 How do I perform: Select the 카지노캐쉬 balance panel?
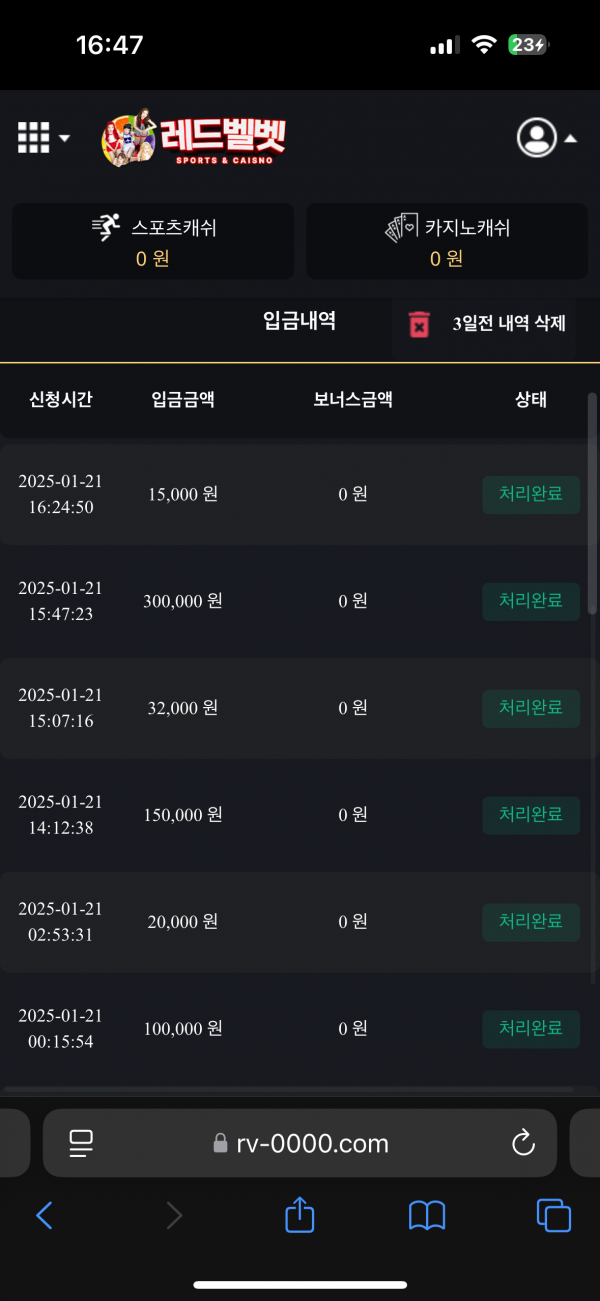click(x=446, y=241)
